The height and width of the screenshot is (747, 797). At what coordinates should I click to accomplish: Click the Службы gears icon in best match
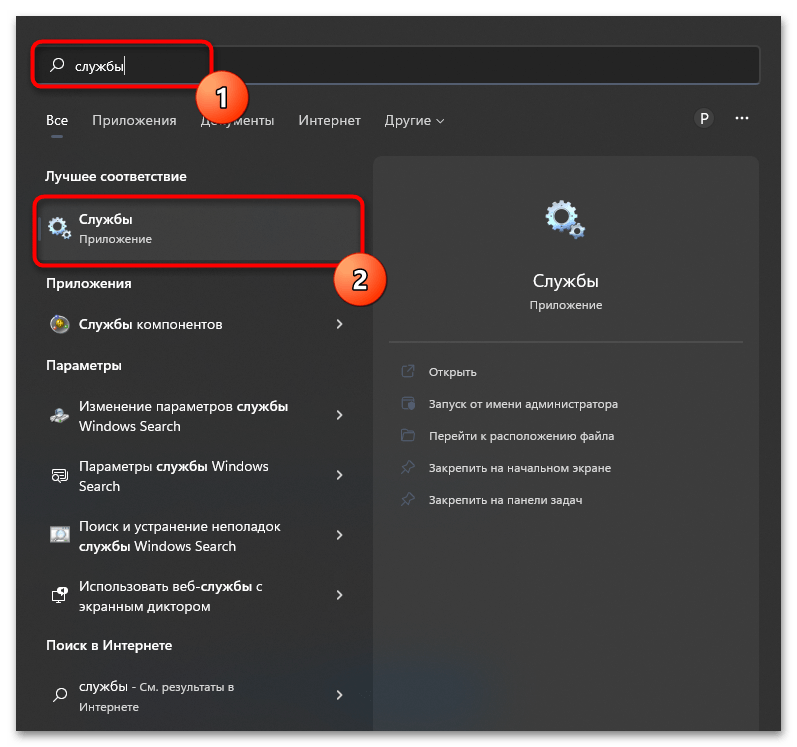59,228
